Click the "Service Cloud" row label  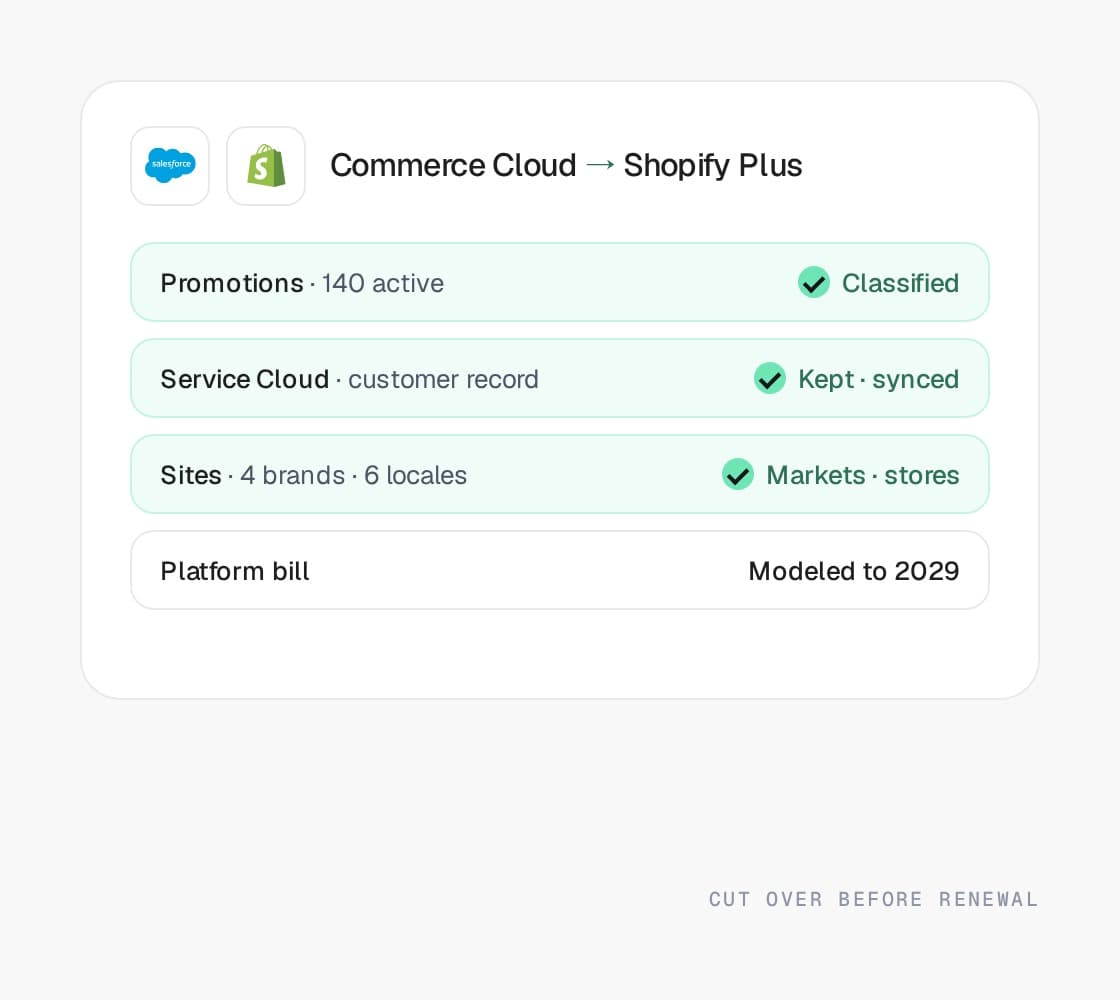[245, 379]
